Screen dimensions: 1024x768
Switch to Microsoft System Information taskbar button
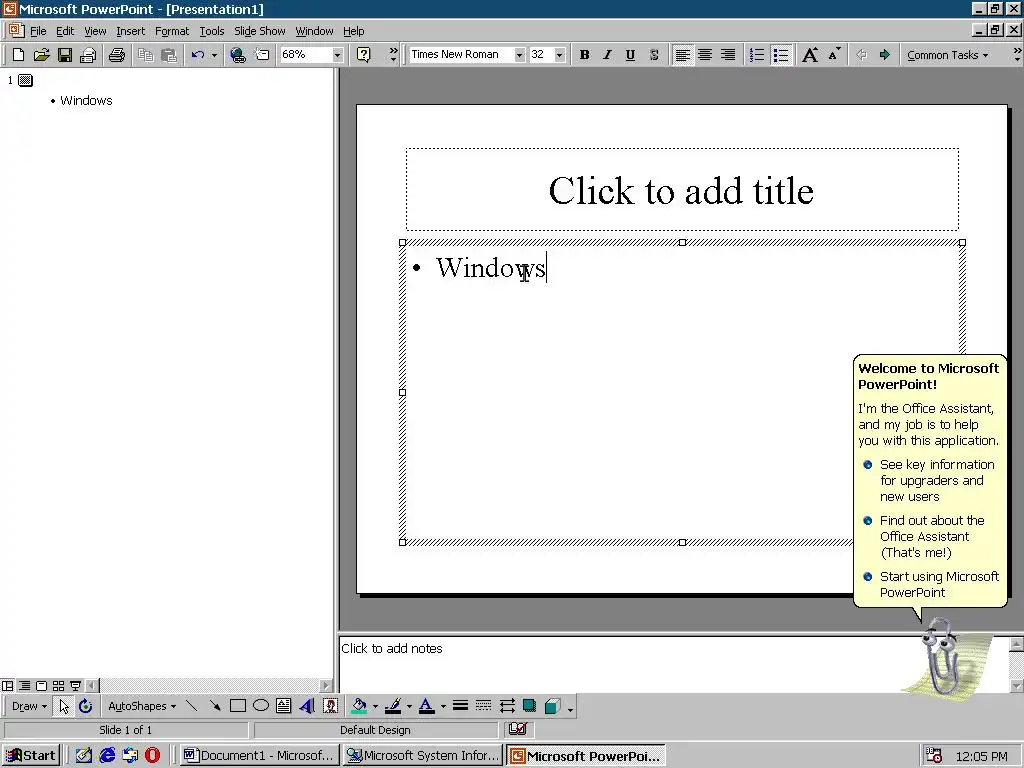point(423,756)
